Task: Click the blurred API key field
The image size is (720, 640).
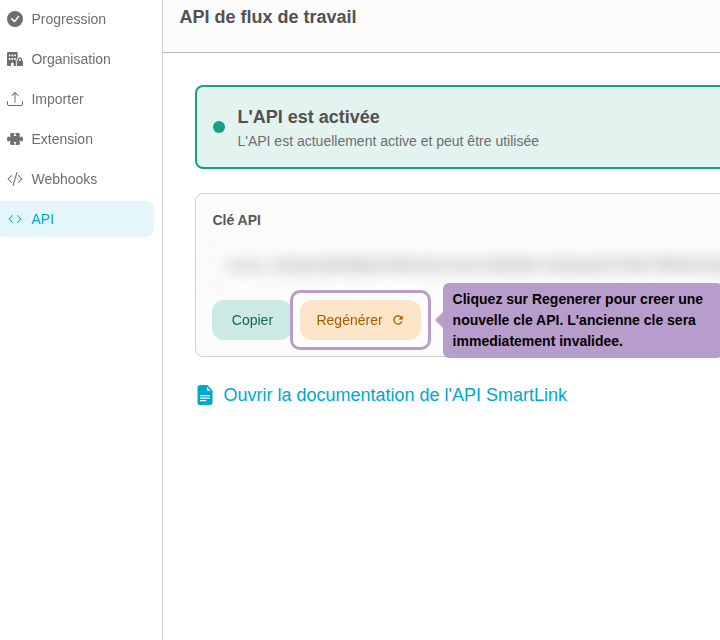Action: [x=470, y=265]
